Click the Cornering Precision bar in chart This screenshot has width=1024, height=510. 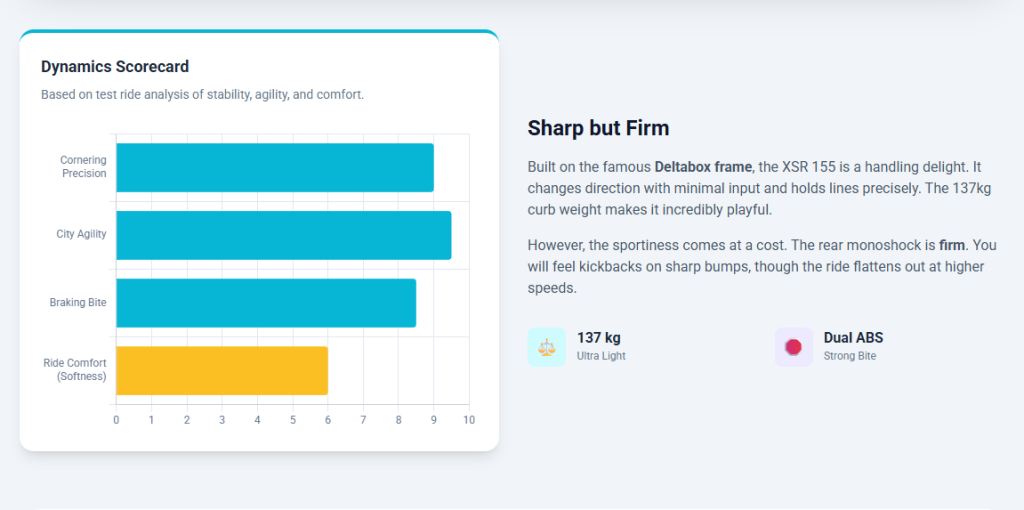(275, 168)
